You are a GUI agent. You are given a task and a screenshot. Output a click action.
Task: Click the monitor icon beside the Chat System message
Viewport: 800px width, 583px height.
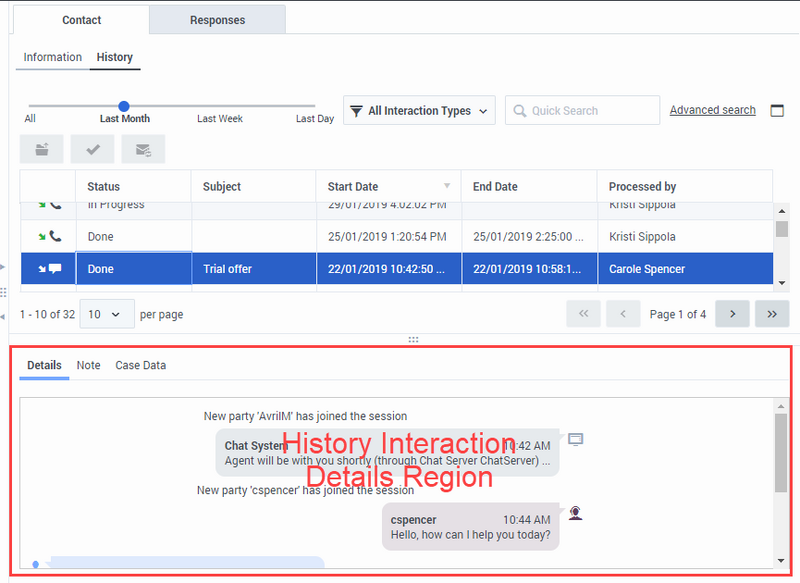575,440
